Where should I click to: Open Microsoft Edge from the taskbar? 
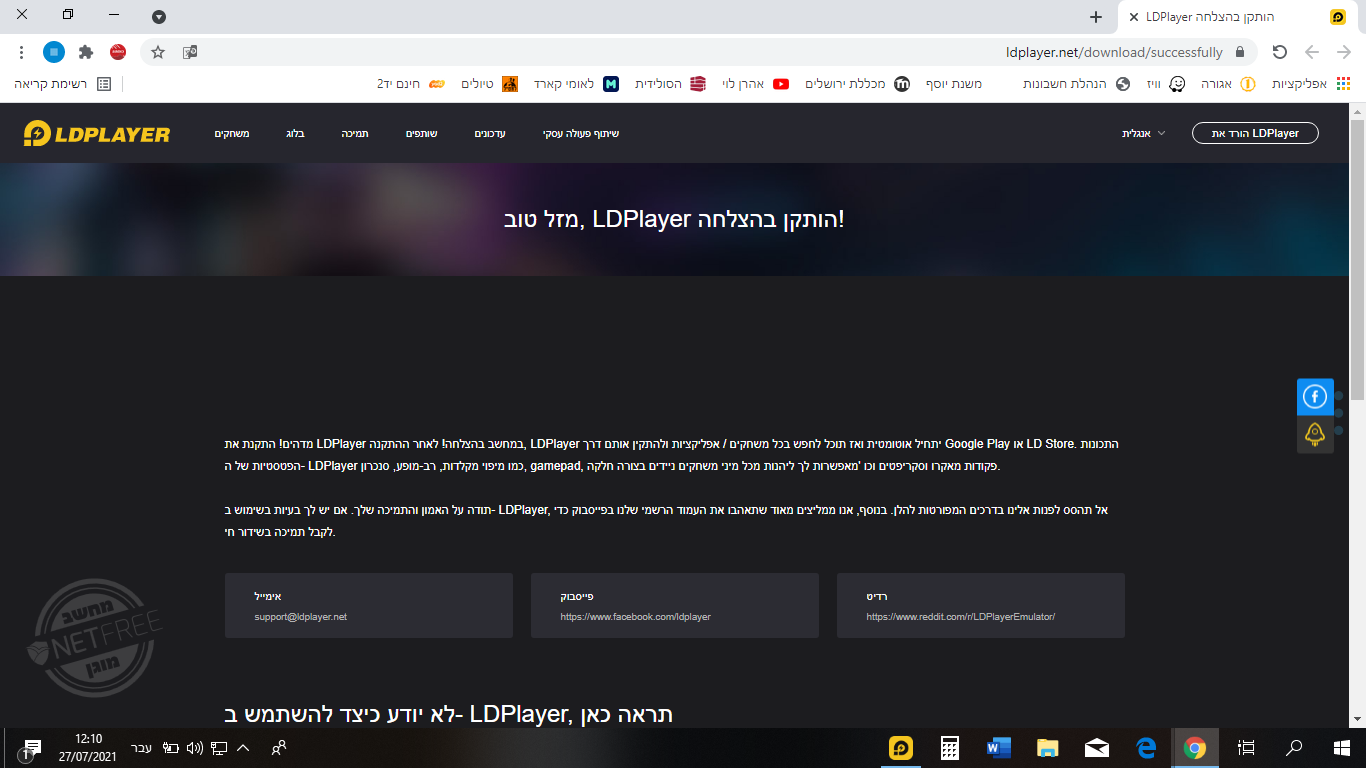pos(1146,748)
